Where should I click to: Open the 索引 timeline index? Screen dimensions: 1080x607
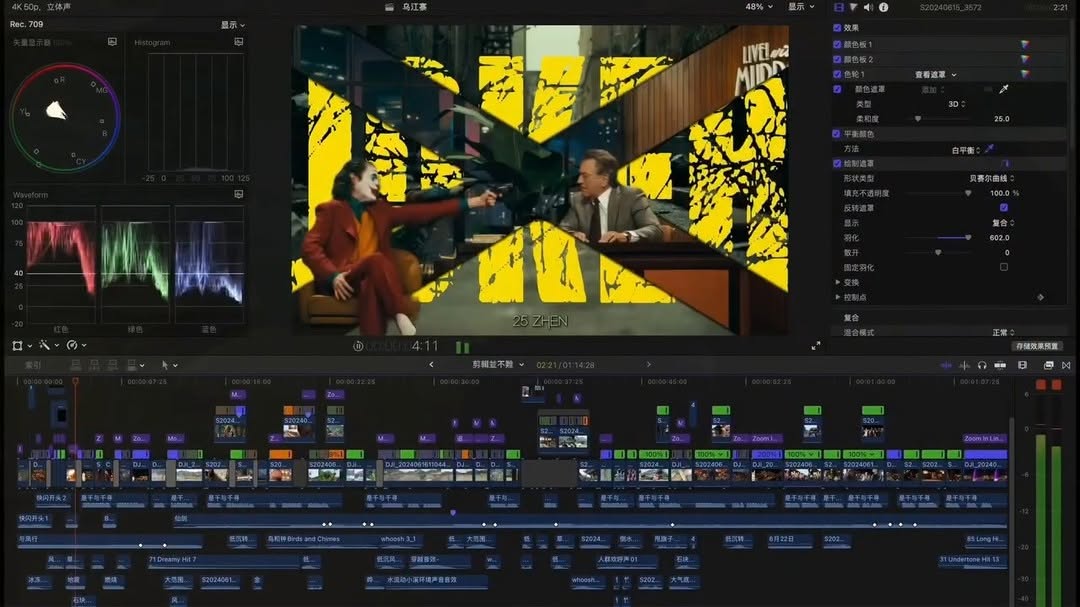pos(33,365)
